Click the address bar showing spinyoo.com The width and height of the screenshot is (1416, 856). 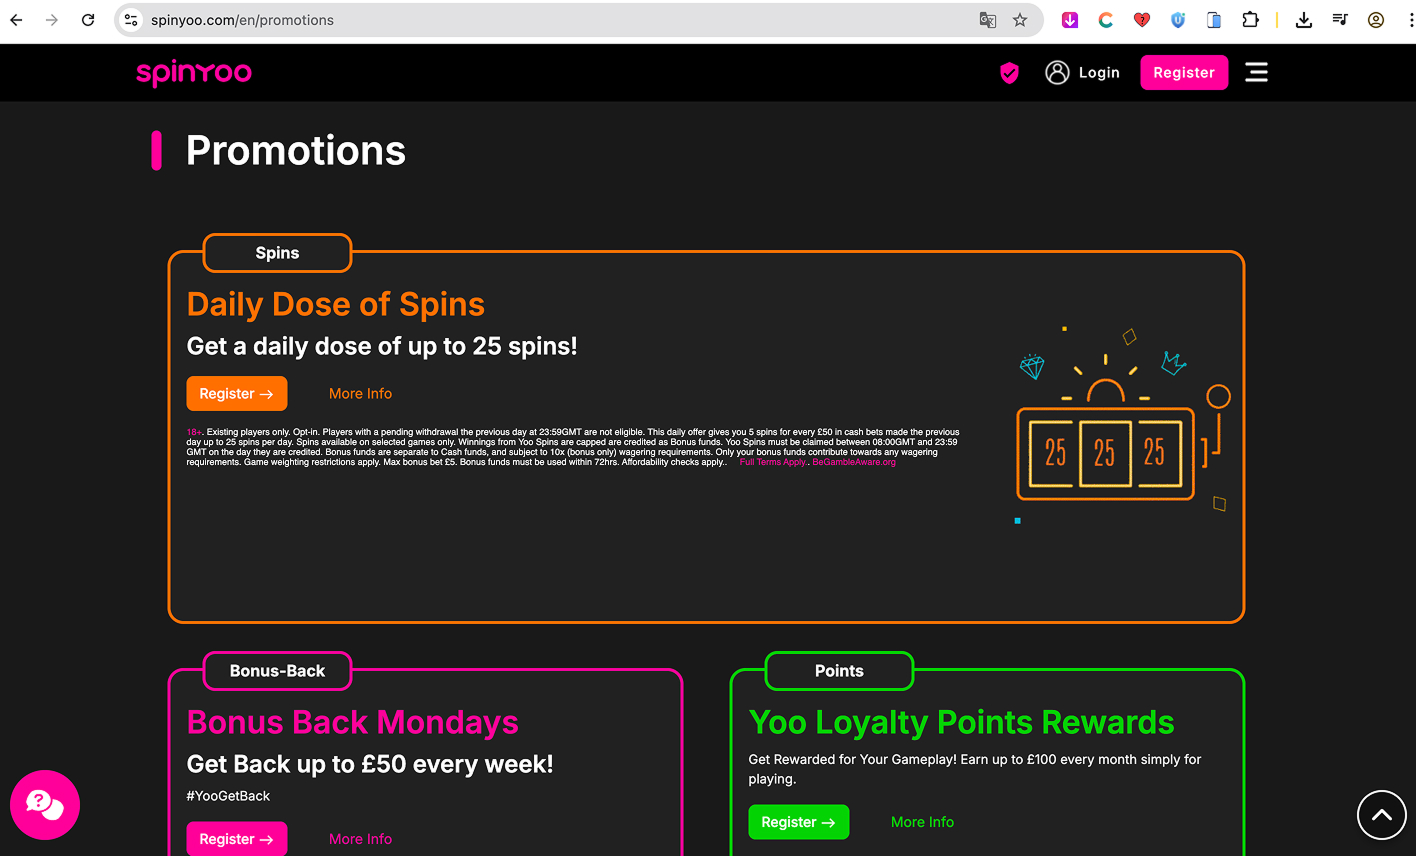(240, 19)
